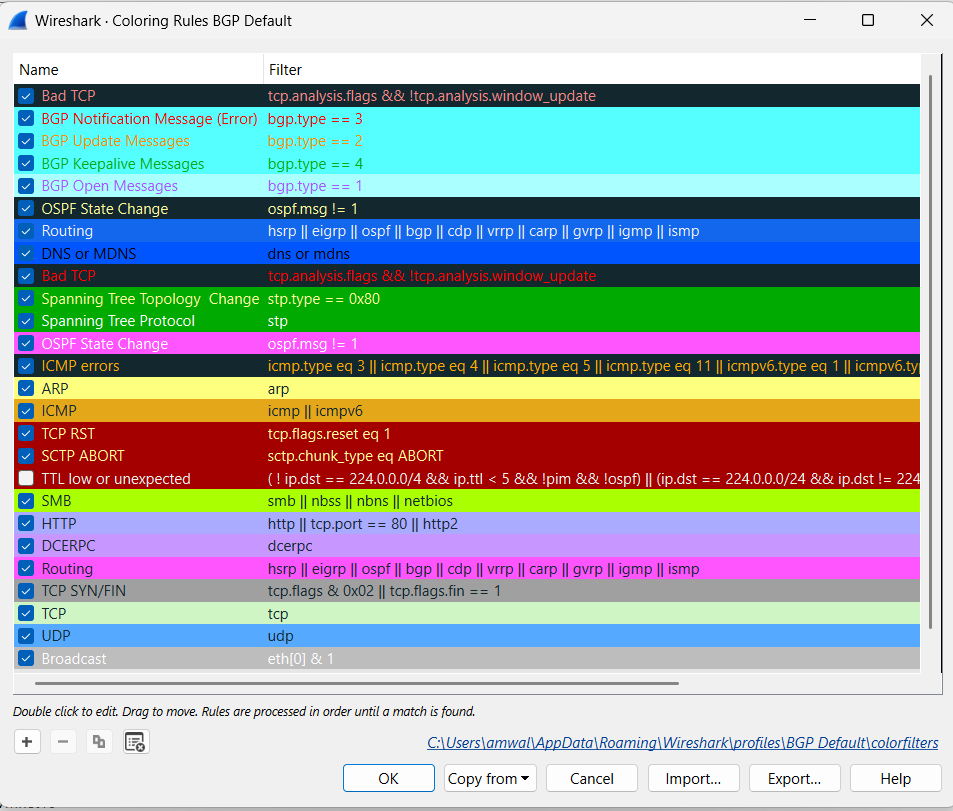Uncheck the Broadcast rule checkbox

click(x=26, y=658)
